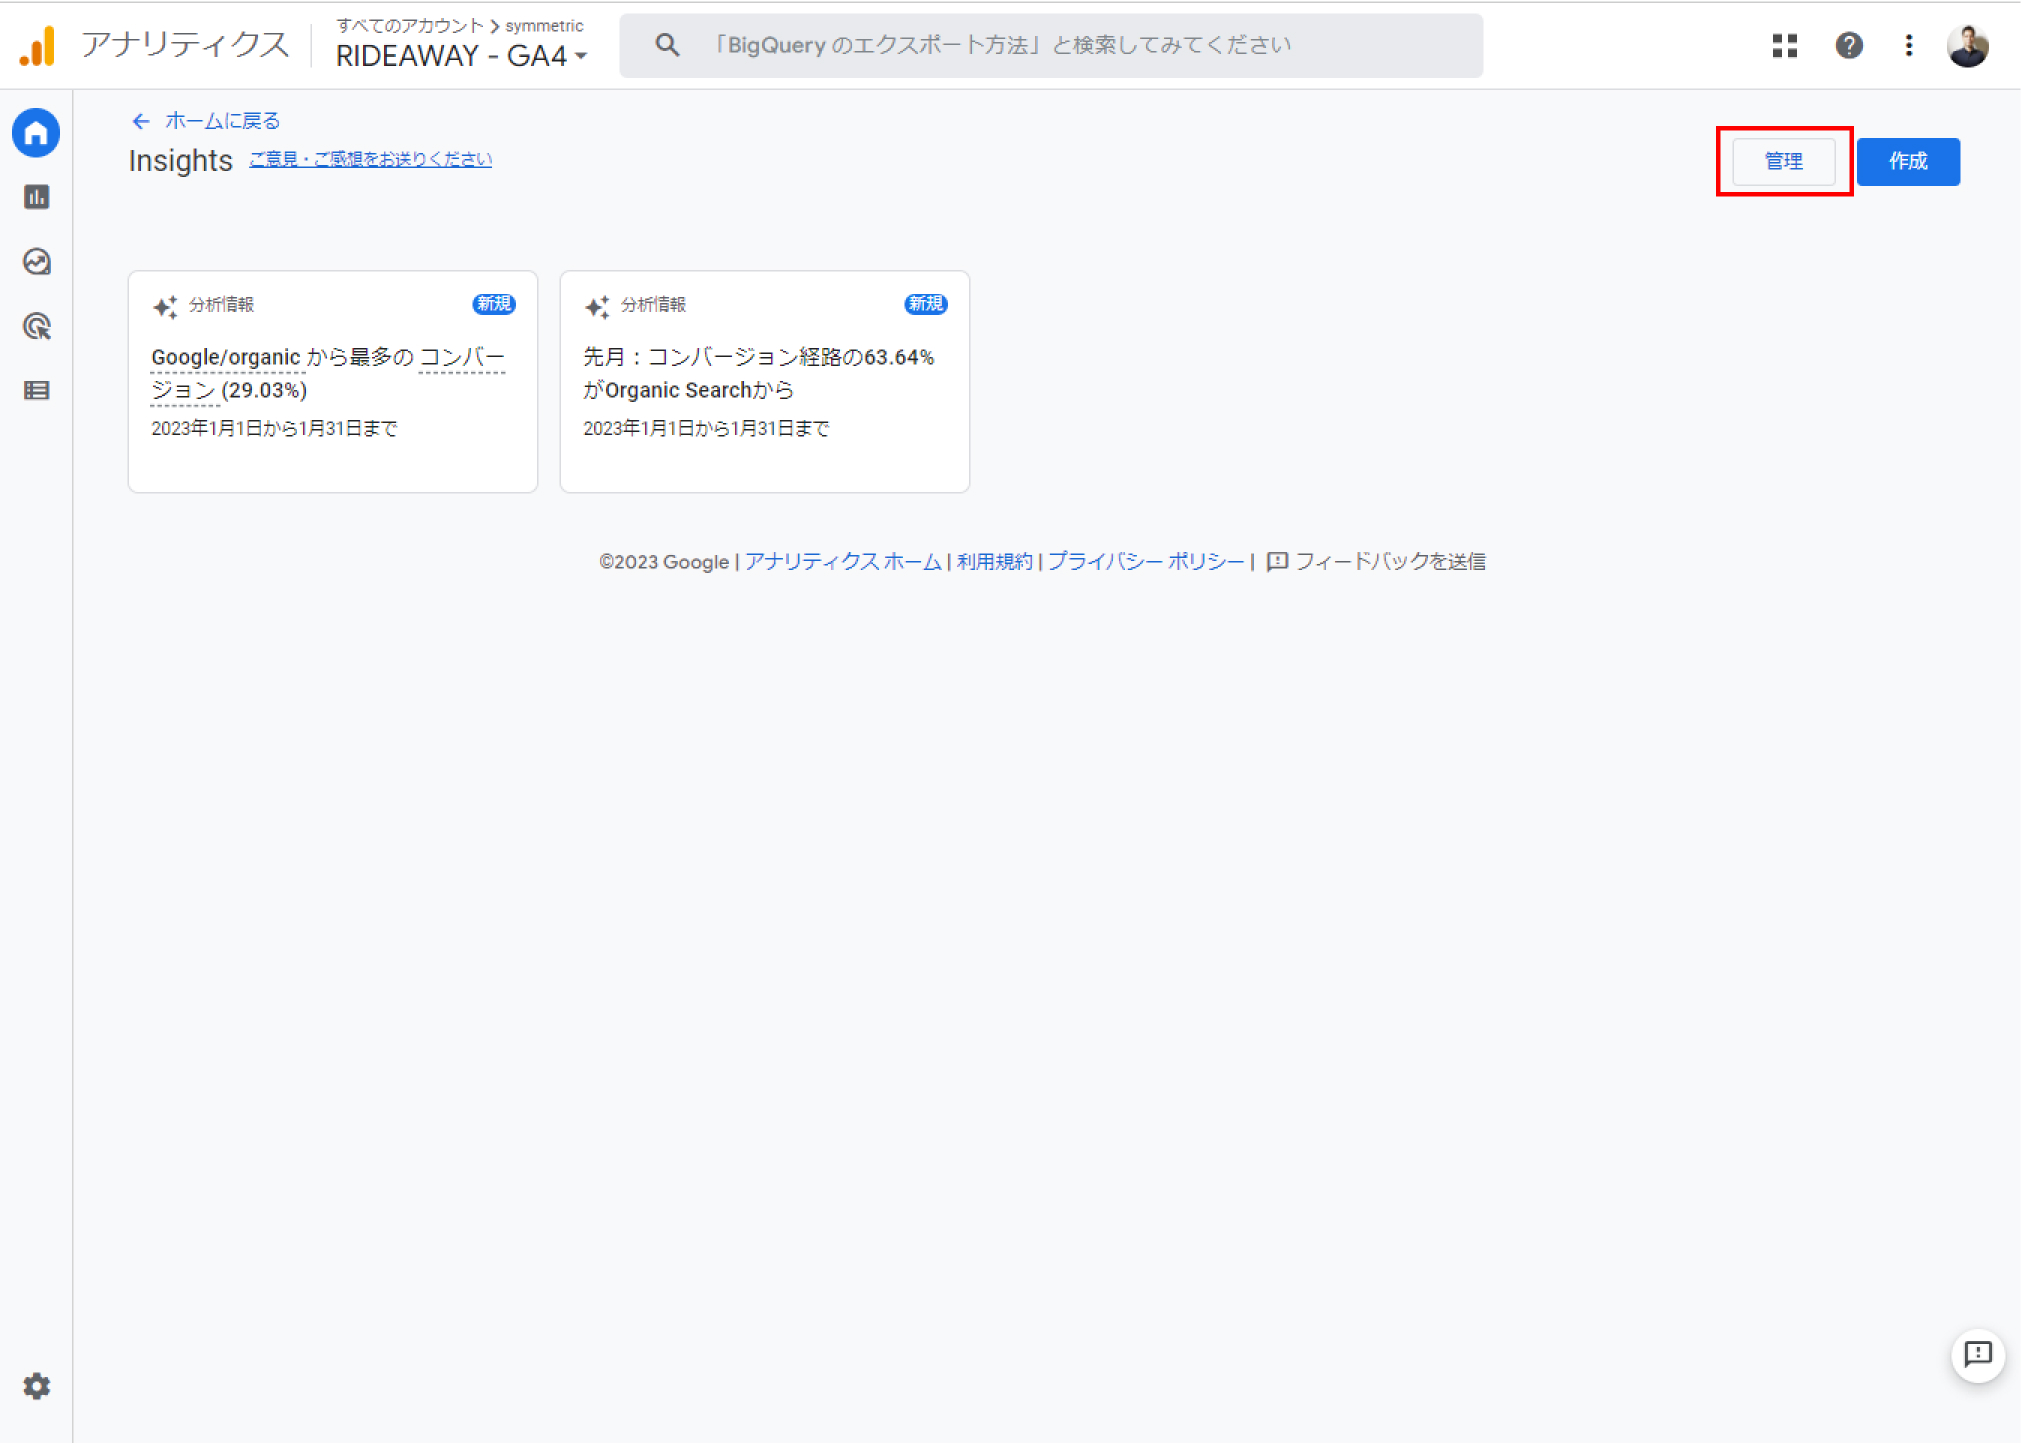Click the アナリティクス product name
Viewport: 2021px width, 1444px height.
[x=186, y=45]
